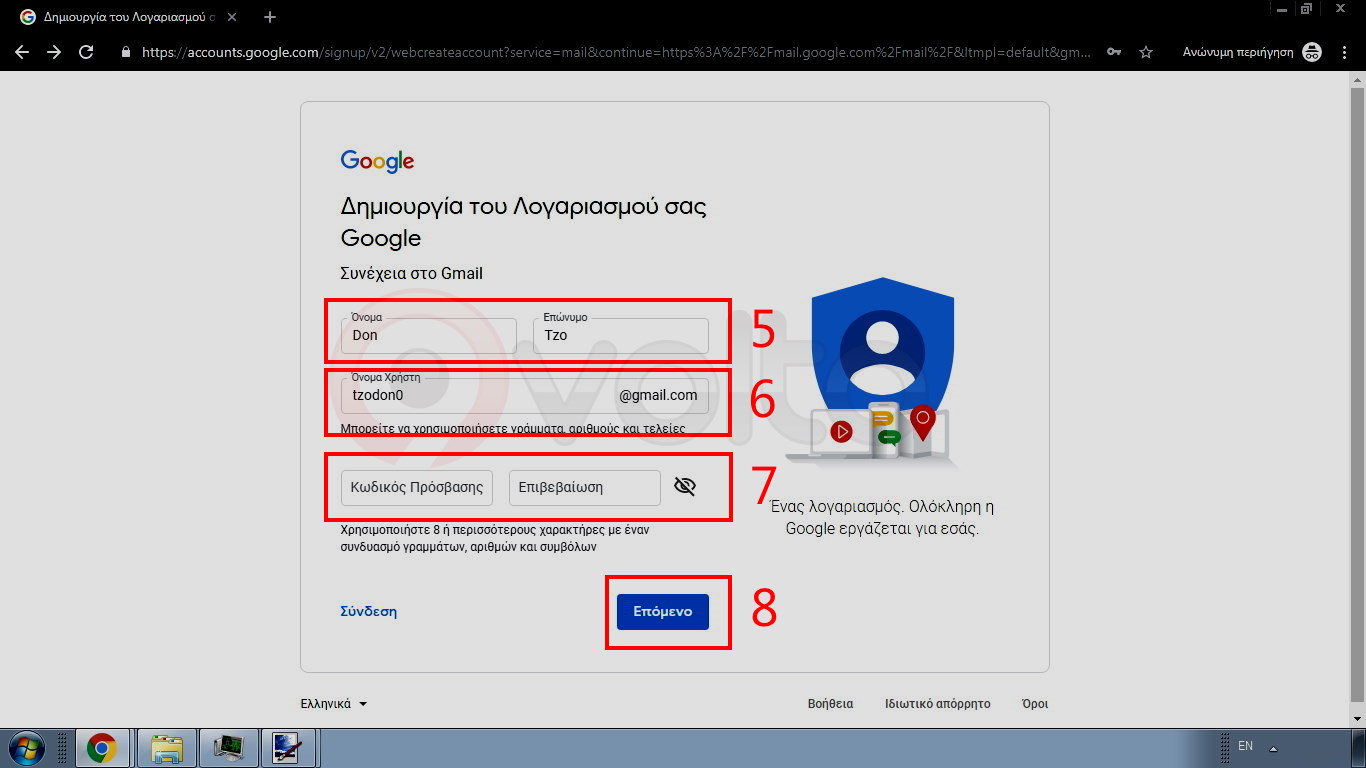The height and width of the screenshot is (768, 1366).
Task: Click the Chrome taskbar icon
Action: click(100, 748)
